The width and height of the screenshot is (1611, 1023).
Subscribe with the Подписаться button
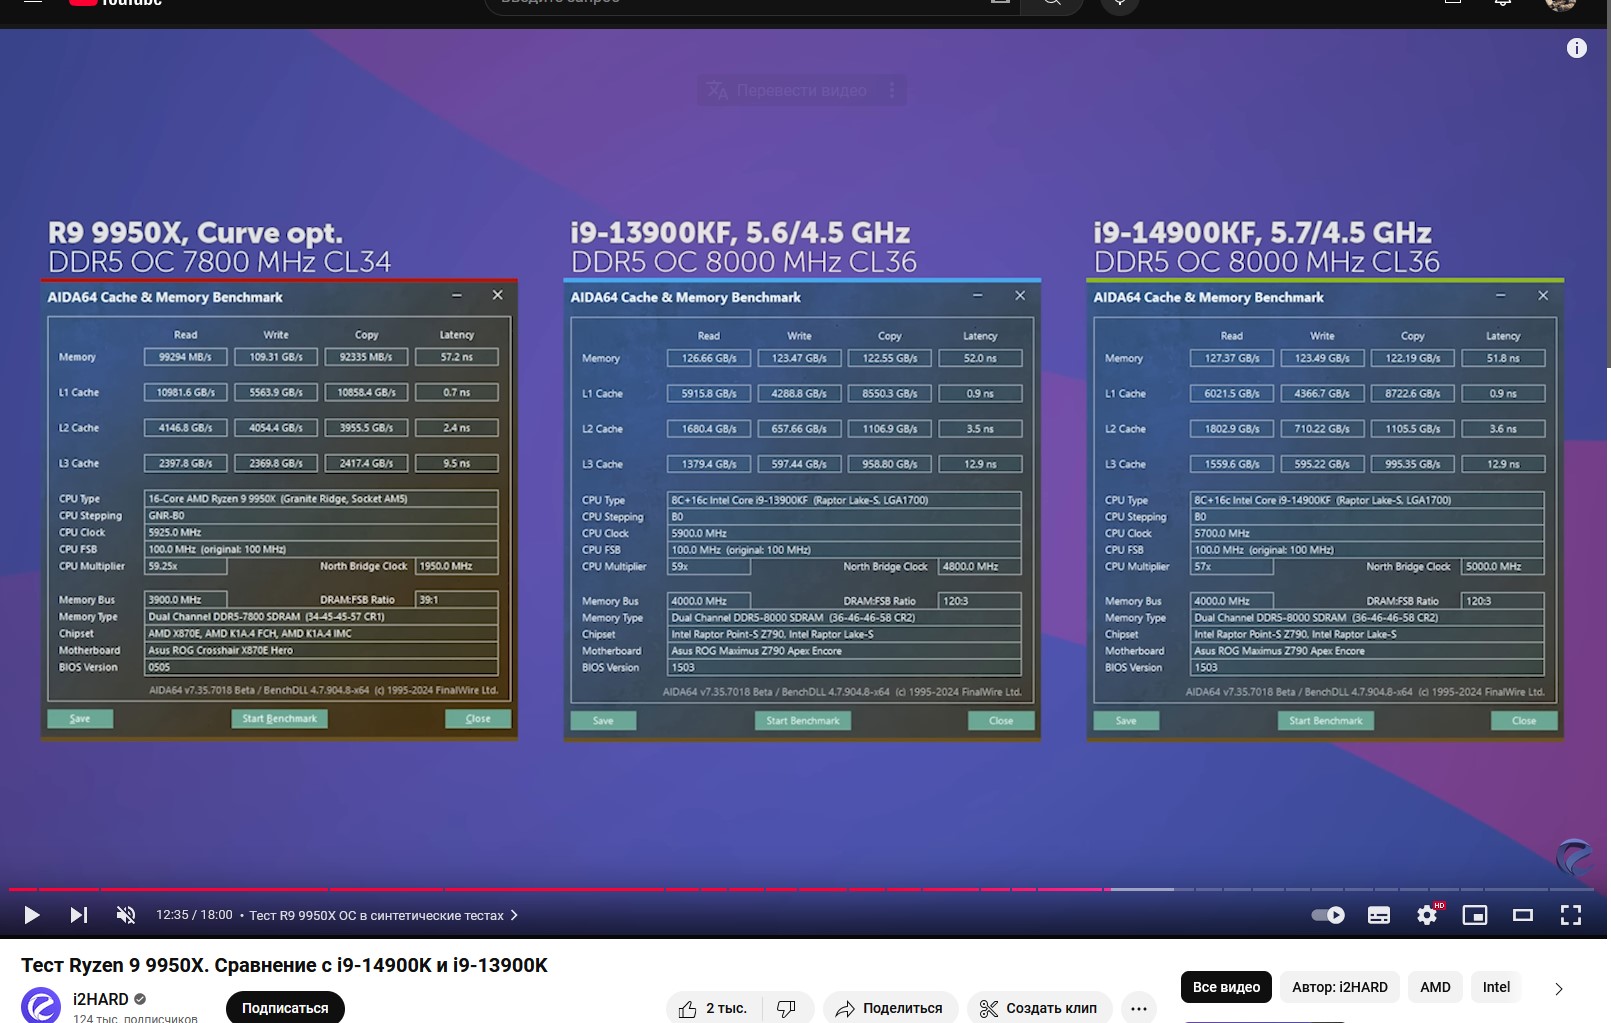pos(285,1008)
